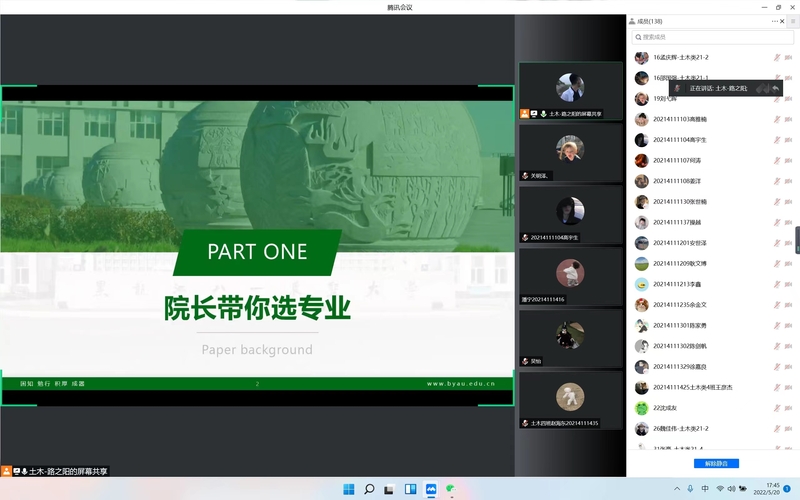Expand the system tray hidden icons chevron

coord(689,489)
